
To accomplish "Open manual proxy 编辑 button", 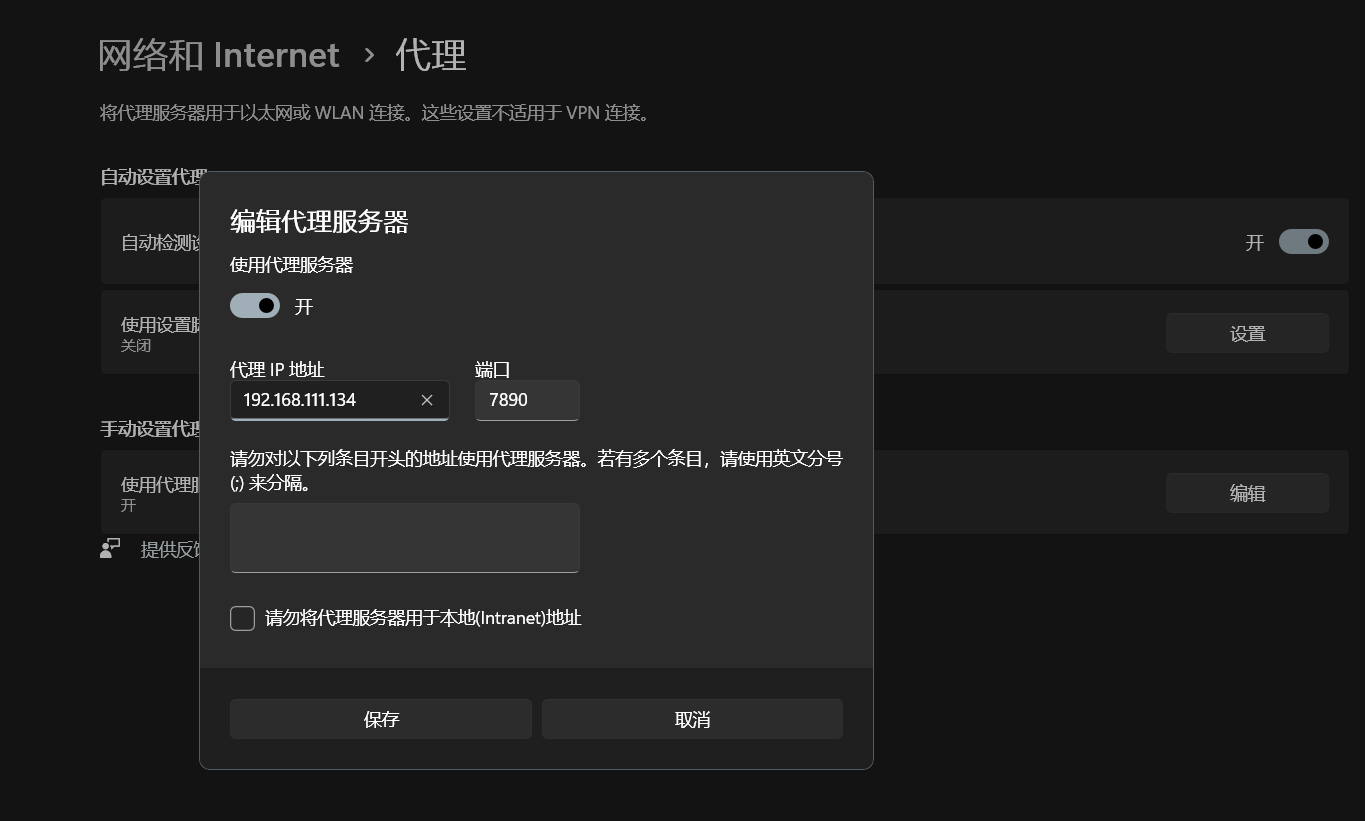I will pos(1247,493).
